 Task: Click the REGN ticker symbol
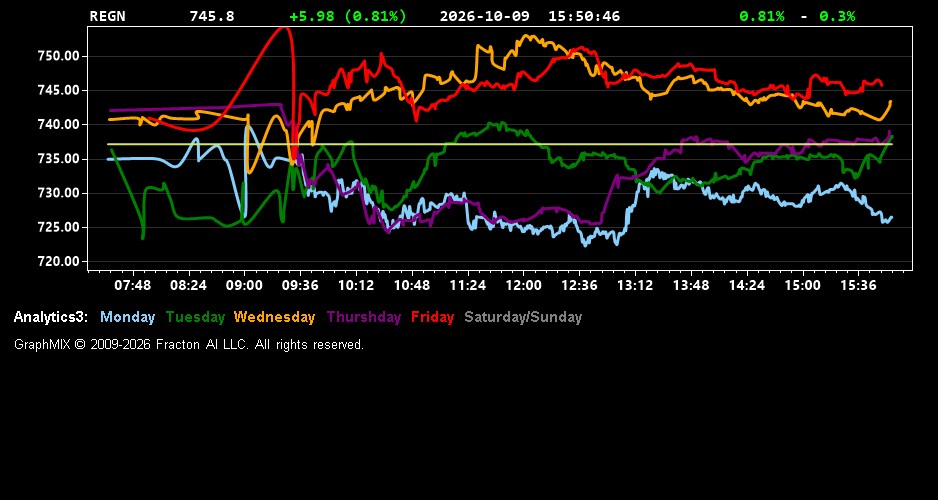(x=108, y=16)
